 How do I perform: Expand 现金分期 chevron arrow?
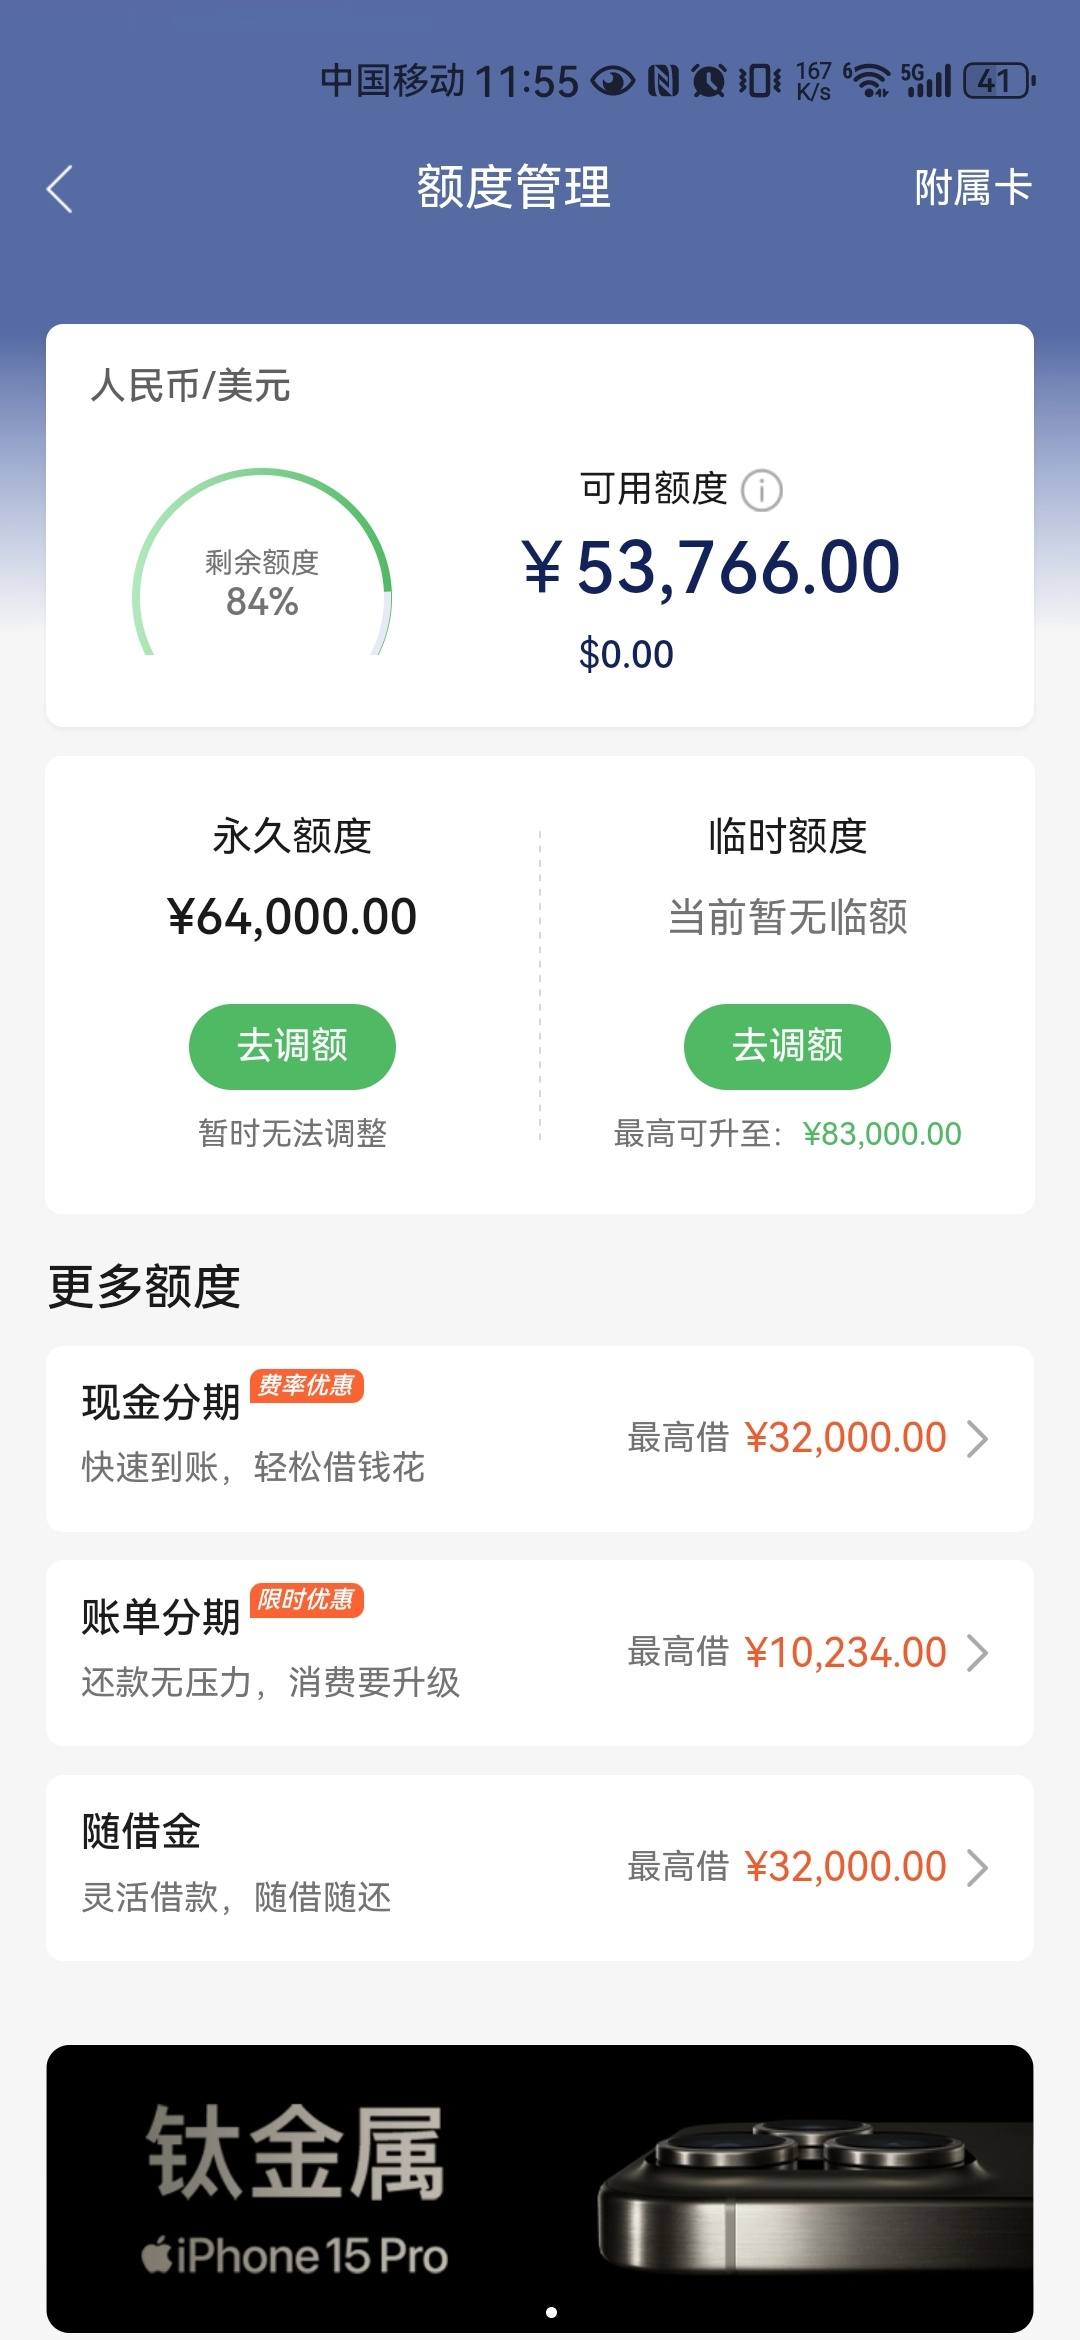click(977, 1438)
